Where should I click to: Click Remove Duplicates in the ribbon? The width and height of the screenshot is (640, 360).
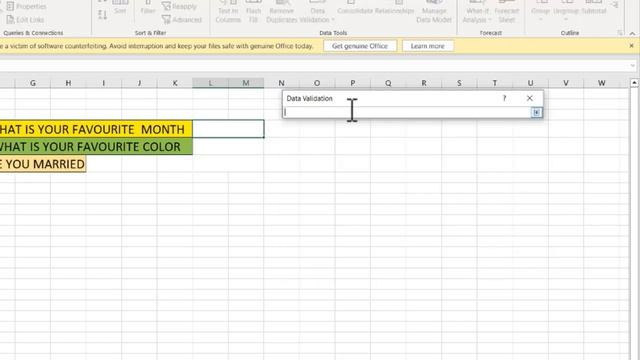click(282, 12)
